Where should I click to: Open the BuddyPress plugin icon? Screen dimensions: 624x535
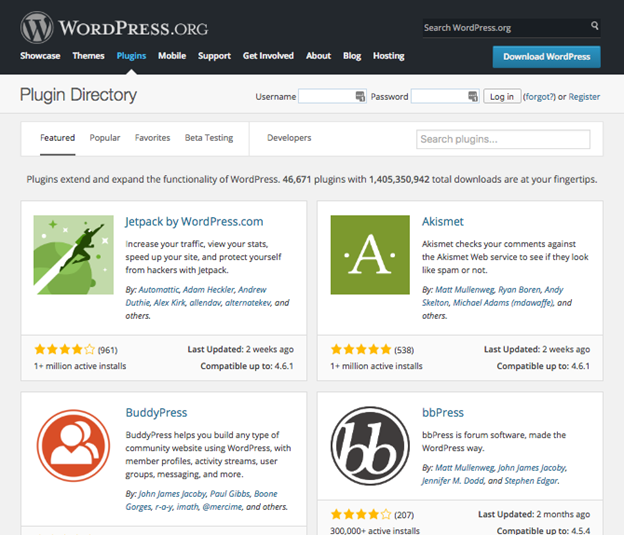tap(74, 446)
